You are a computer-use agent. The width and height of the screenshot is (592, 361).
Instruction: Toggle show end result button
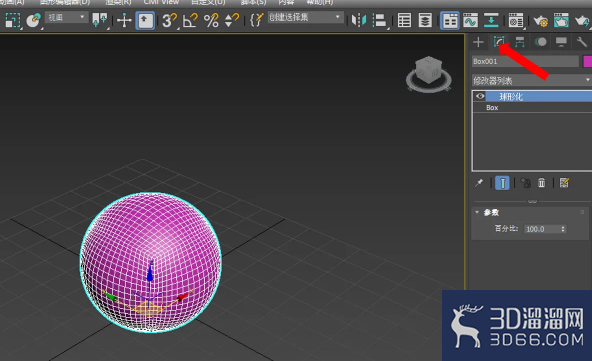tap(502, 183)
